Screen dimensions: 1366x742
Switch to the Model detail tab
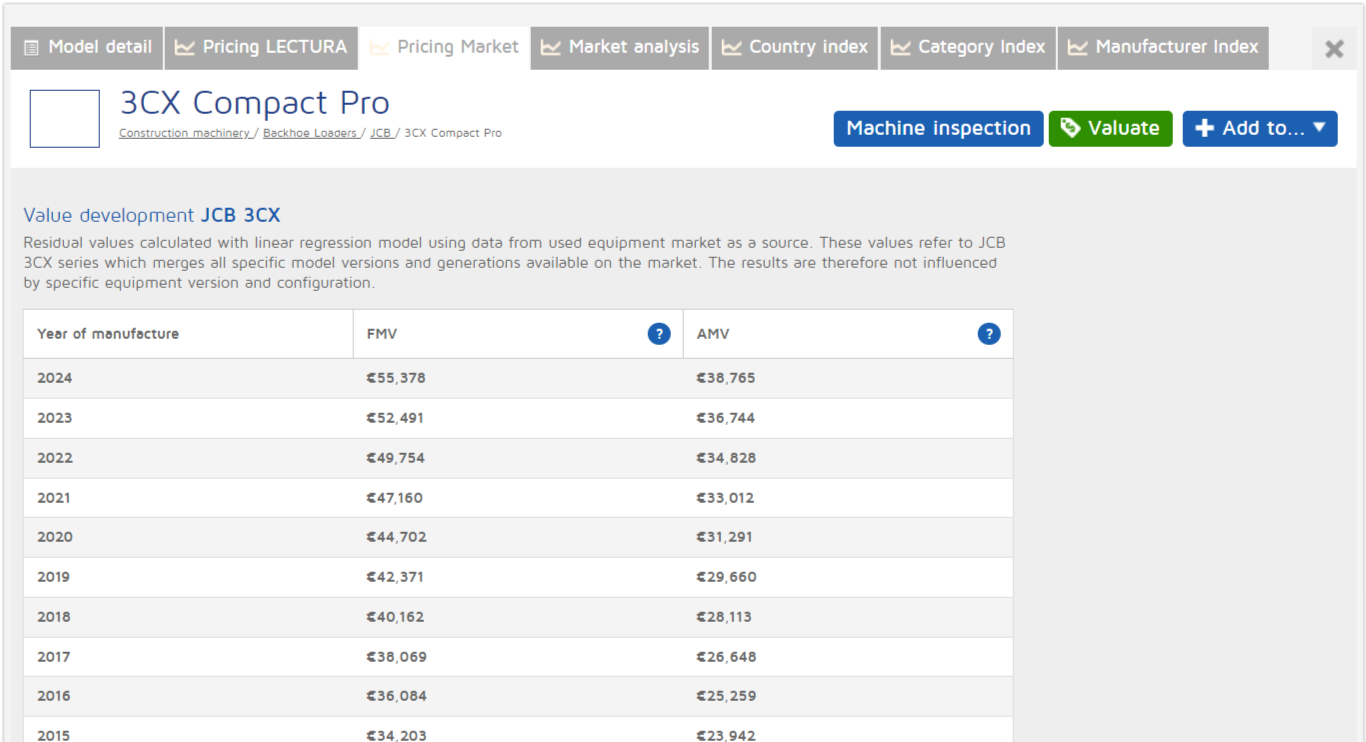tap(87, 48)
